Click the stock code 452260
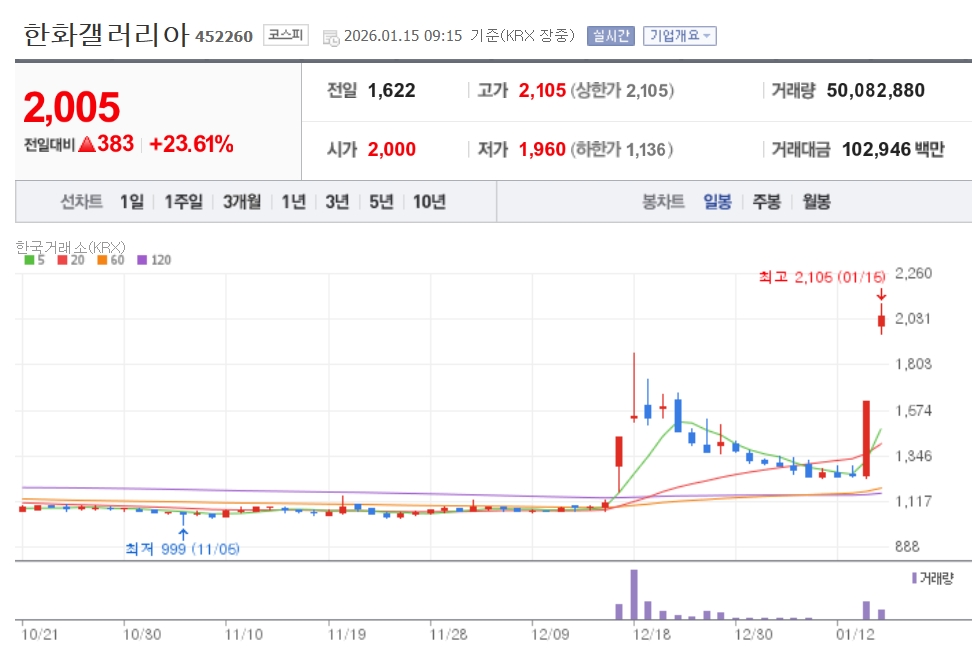 [x=224, y=37]
